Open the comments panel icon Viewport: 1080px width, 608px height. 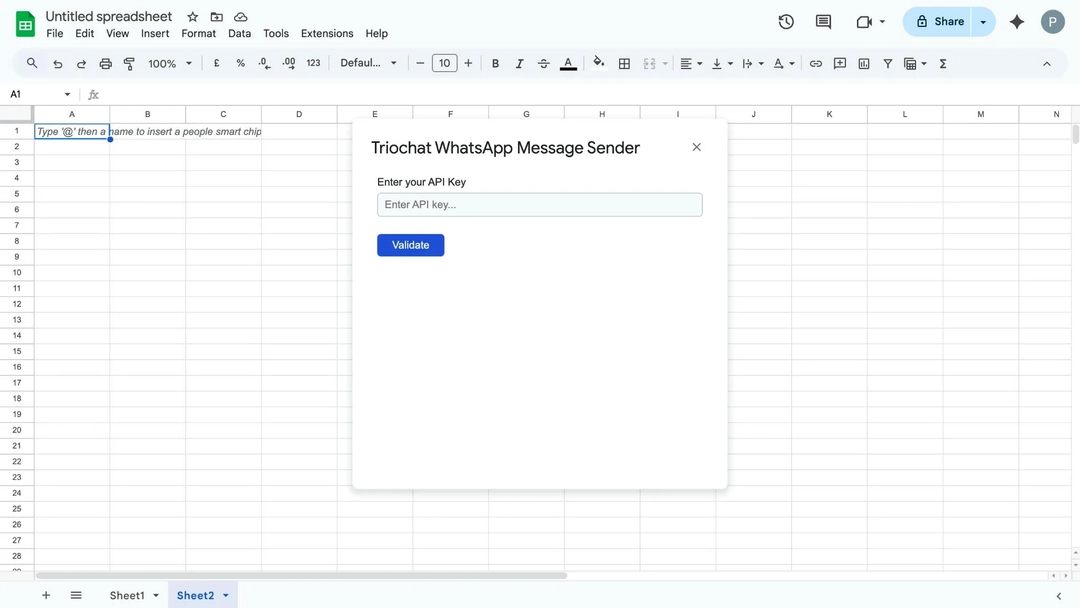tap(823, 22)
